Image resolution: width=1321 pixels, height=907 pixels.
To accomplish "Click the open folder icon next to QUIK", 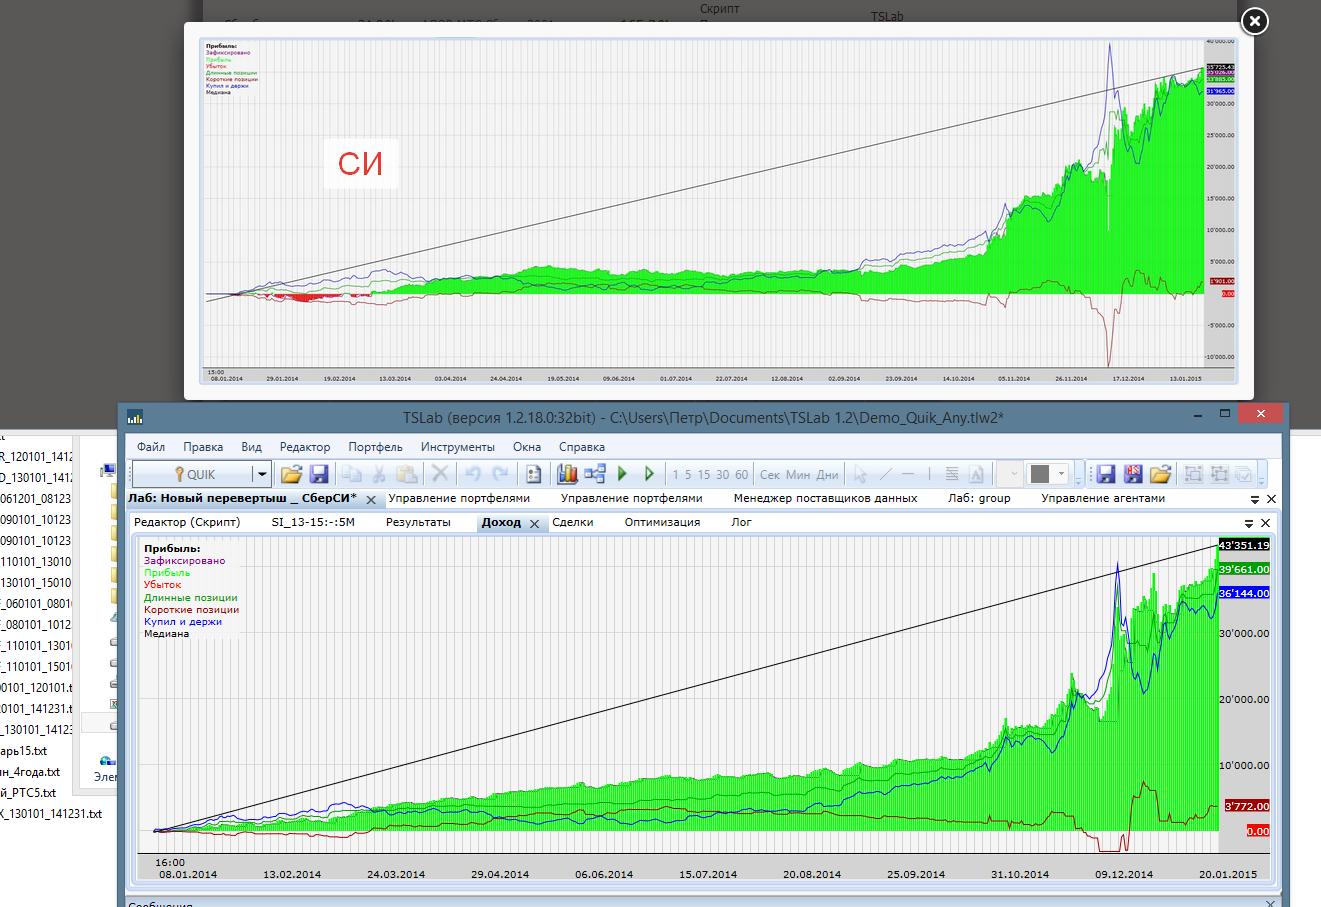I will pyautogui.click(x=291, y=474).
